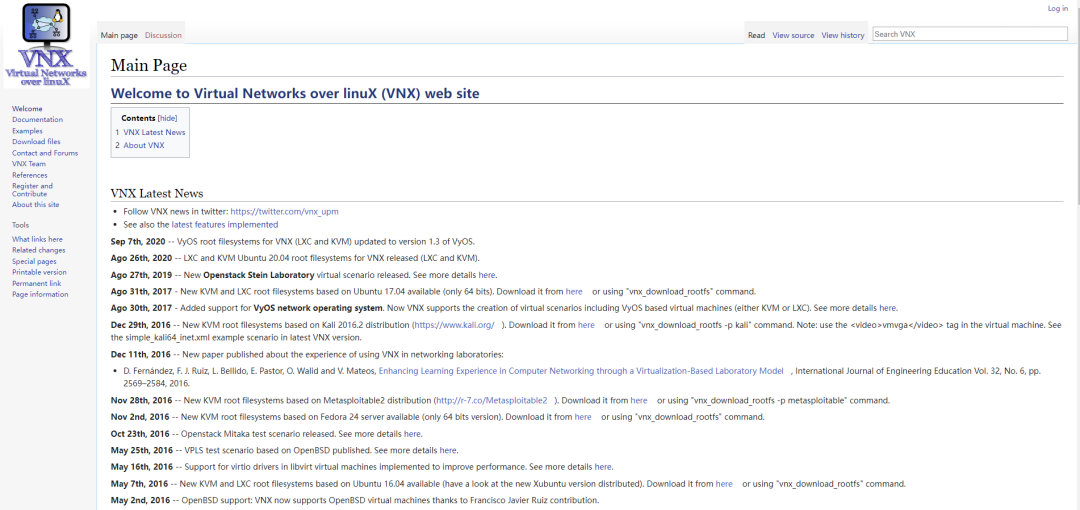Click the 'Sep 7th, 2020' news date
Screen dimensions: 1080x510
tap(138, 242)
